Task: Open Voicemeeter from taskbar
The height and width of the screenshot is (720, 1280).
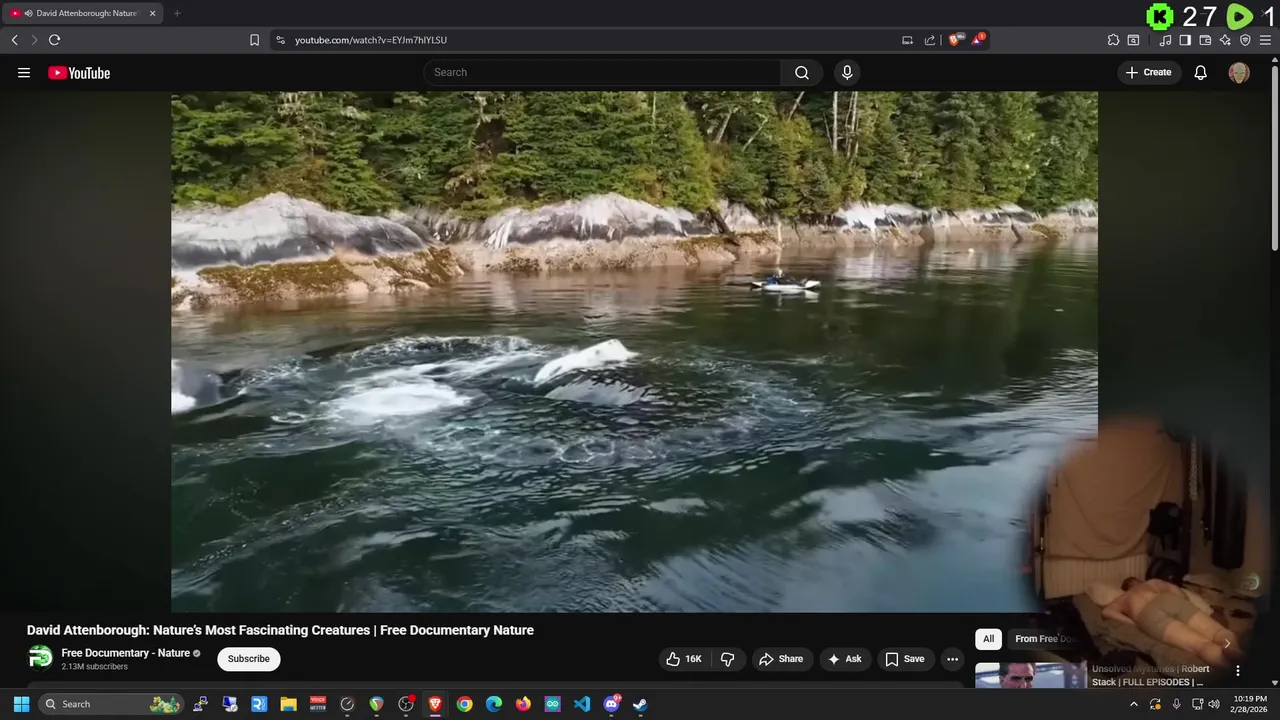Action: [x=318, y=704]
